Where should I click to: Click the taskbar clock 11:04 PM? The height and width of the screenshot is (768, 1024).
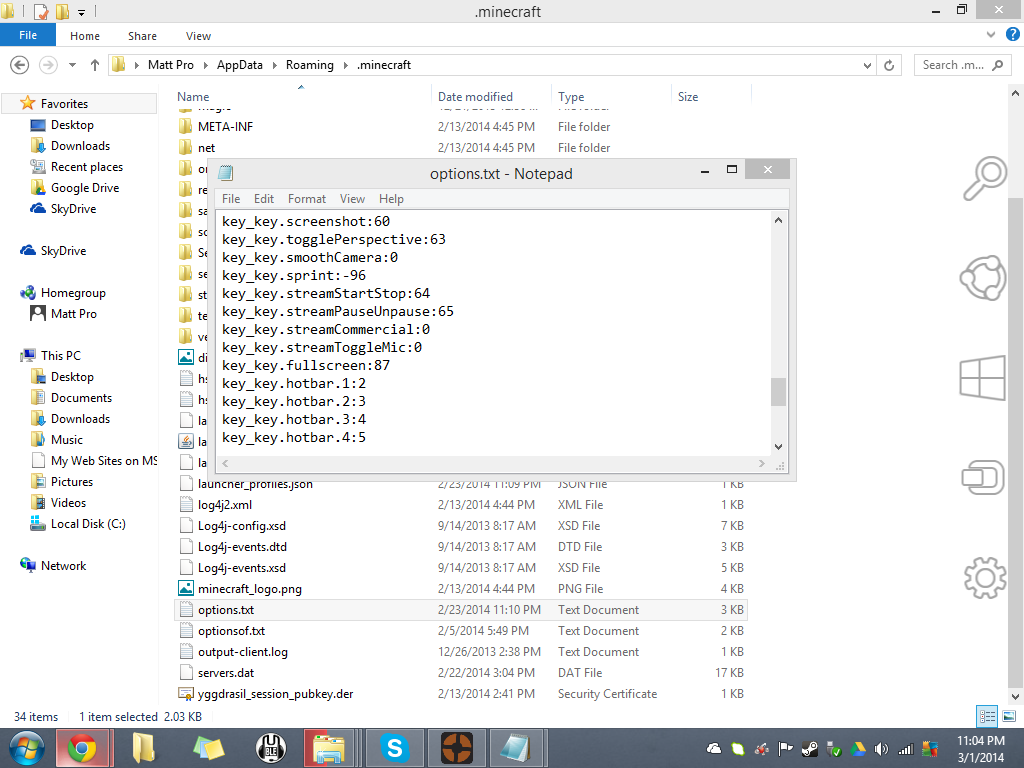[x=980, y=741]
